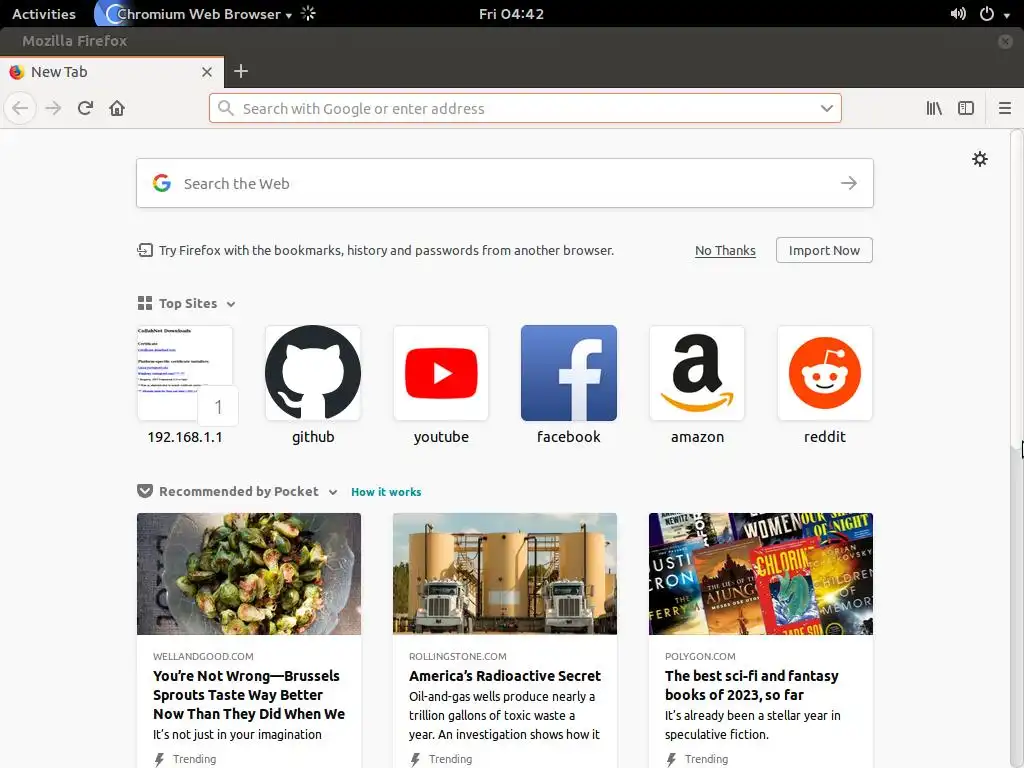Click the magnifier icon in address bar

tap(225, 108)
